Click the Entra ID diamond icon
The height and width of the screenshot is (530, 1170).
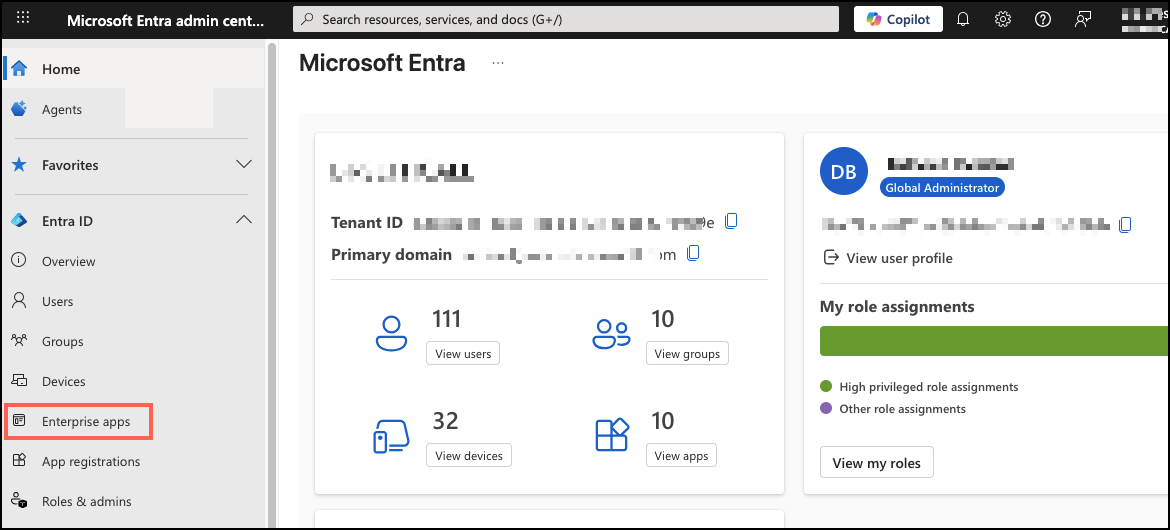click(x=19, y=221)
